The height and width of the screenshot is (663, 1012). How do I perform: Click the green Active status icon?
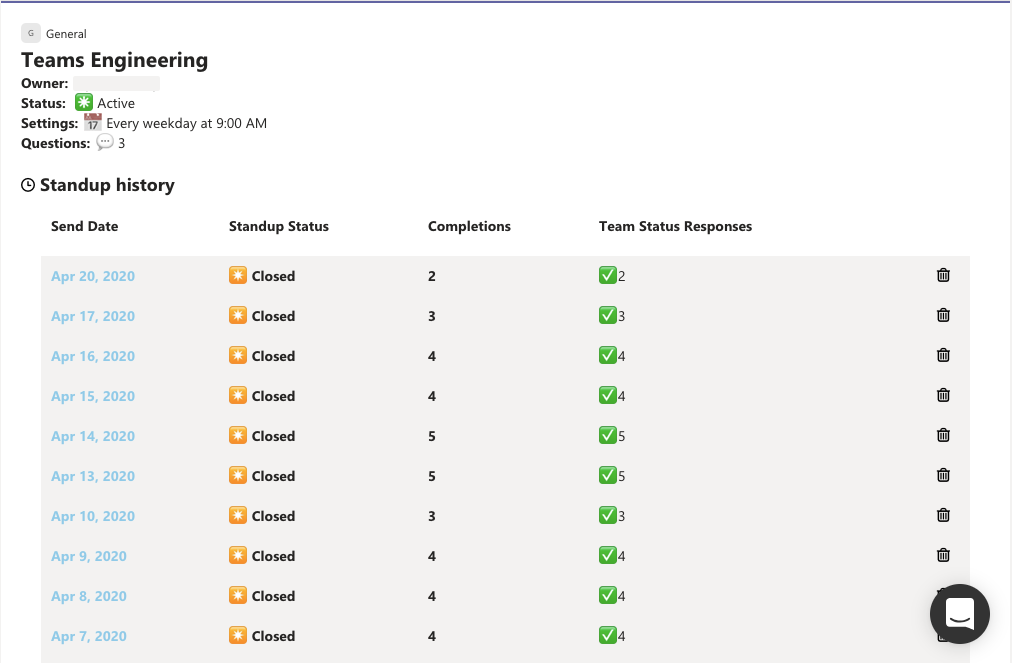(84, 102)
